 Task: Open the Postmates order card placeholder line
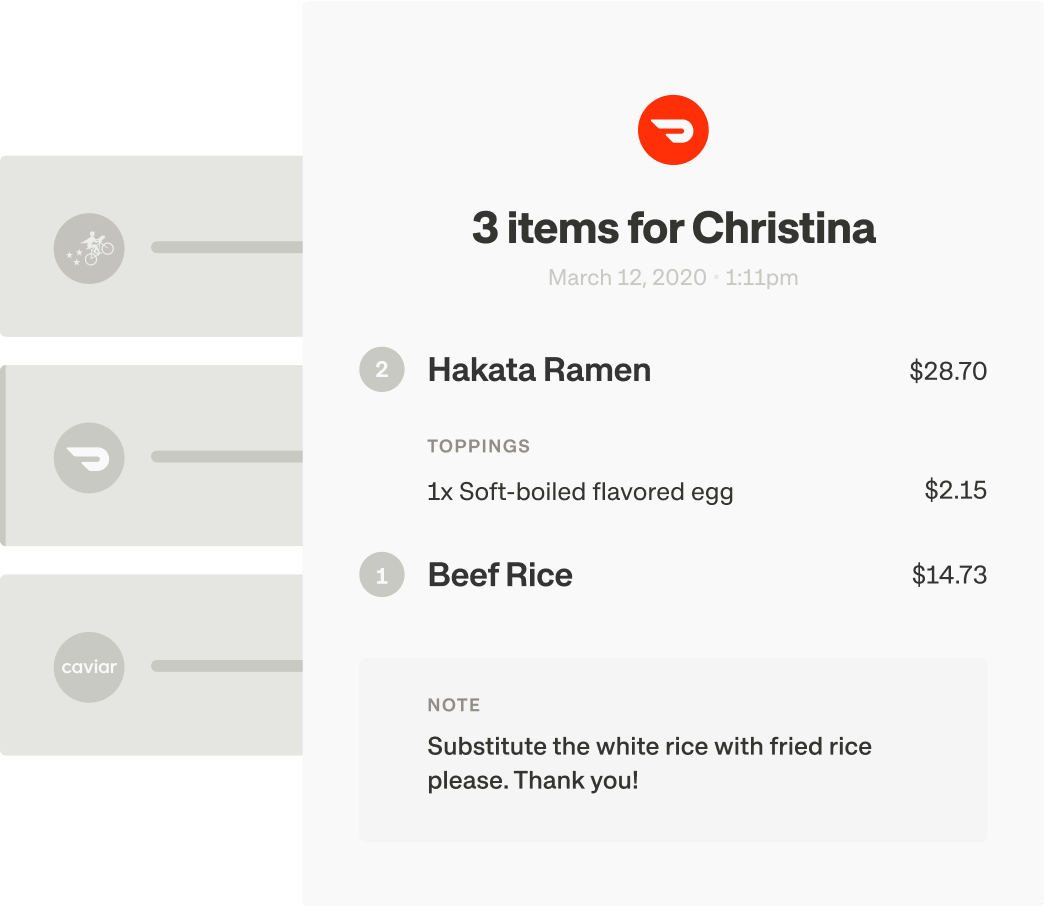click(x=227, y=247)
